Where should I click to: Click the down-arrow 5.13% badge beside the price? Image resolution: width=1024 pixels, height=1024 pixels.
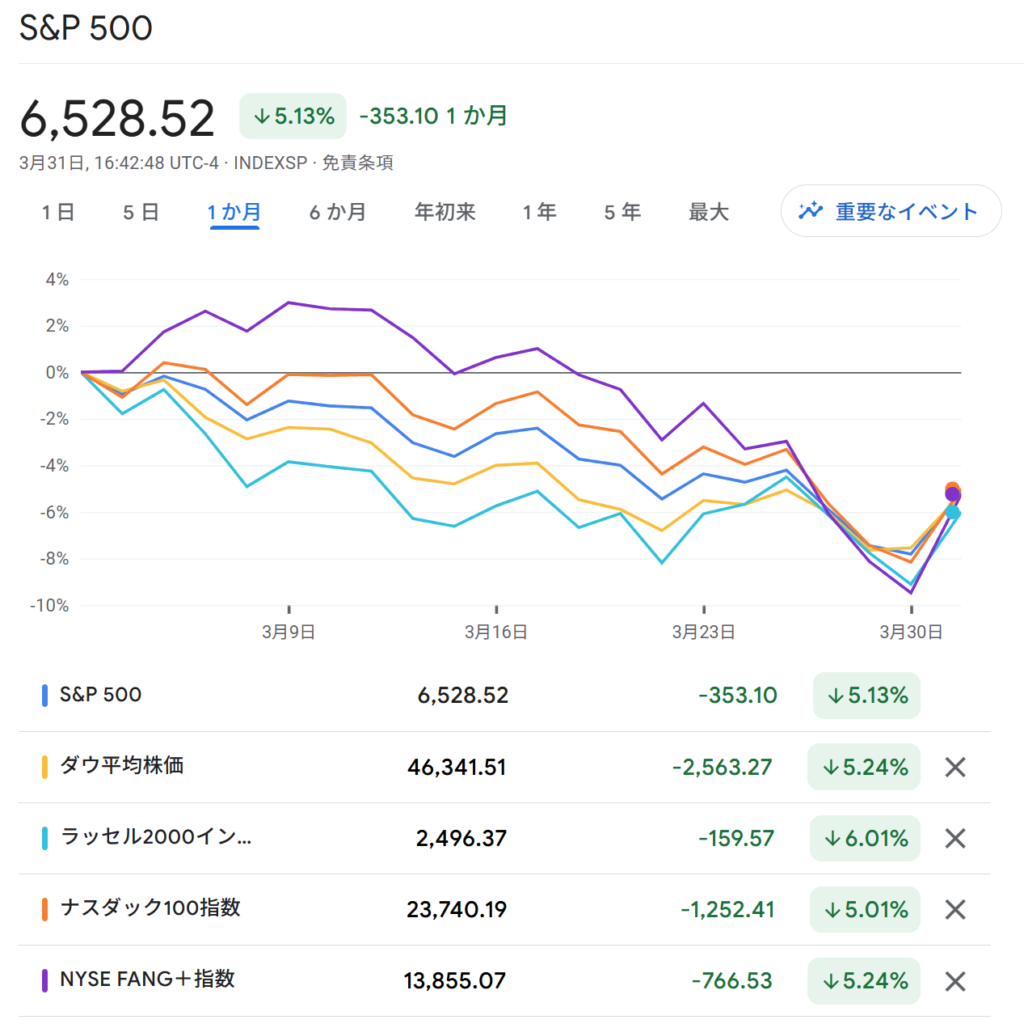(x=293, y=116)
